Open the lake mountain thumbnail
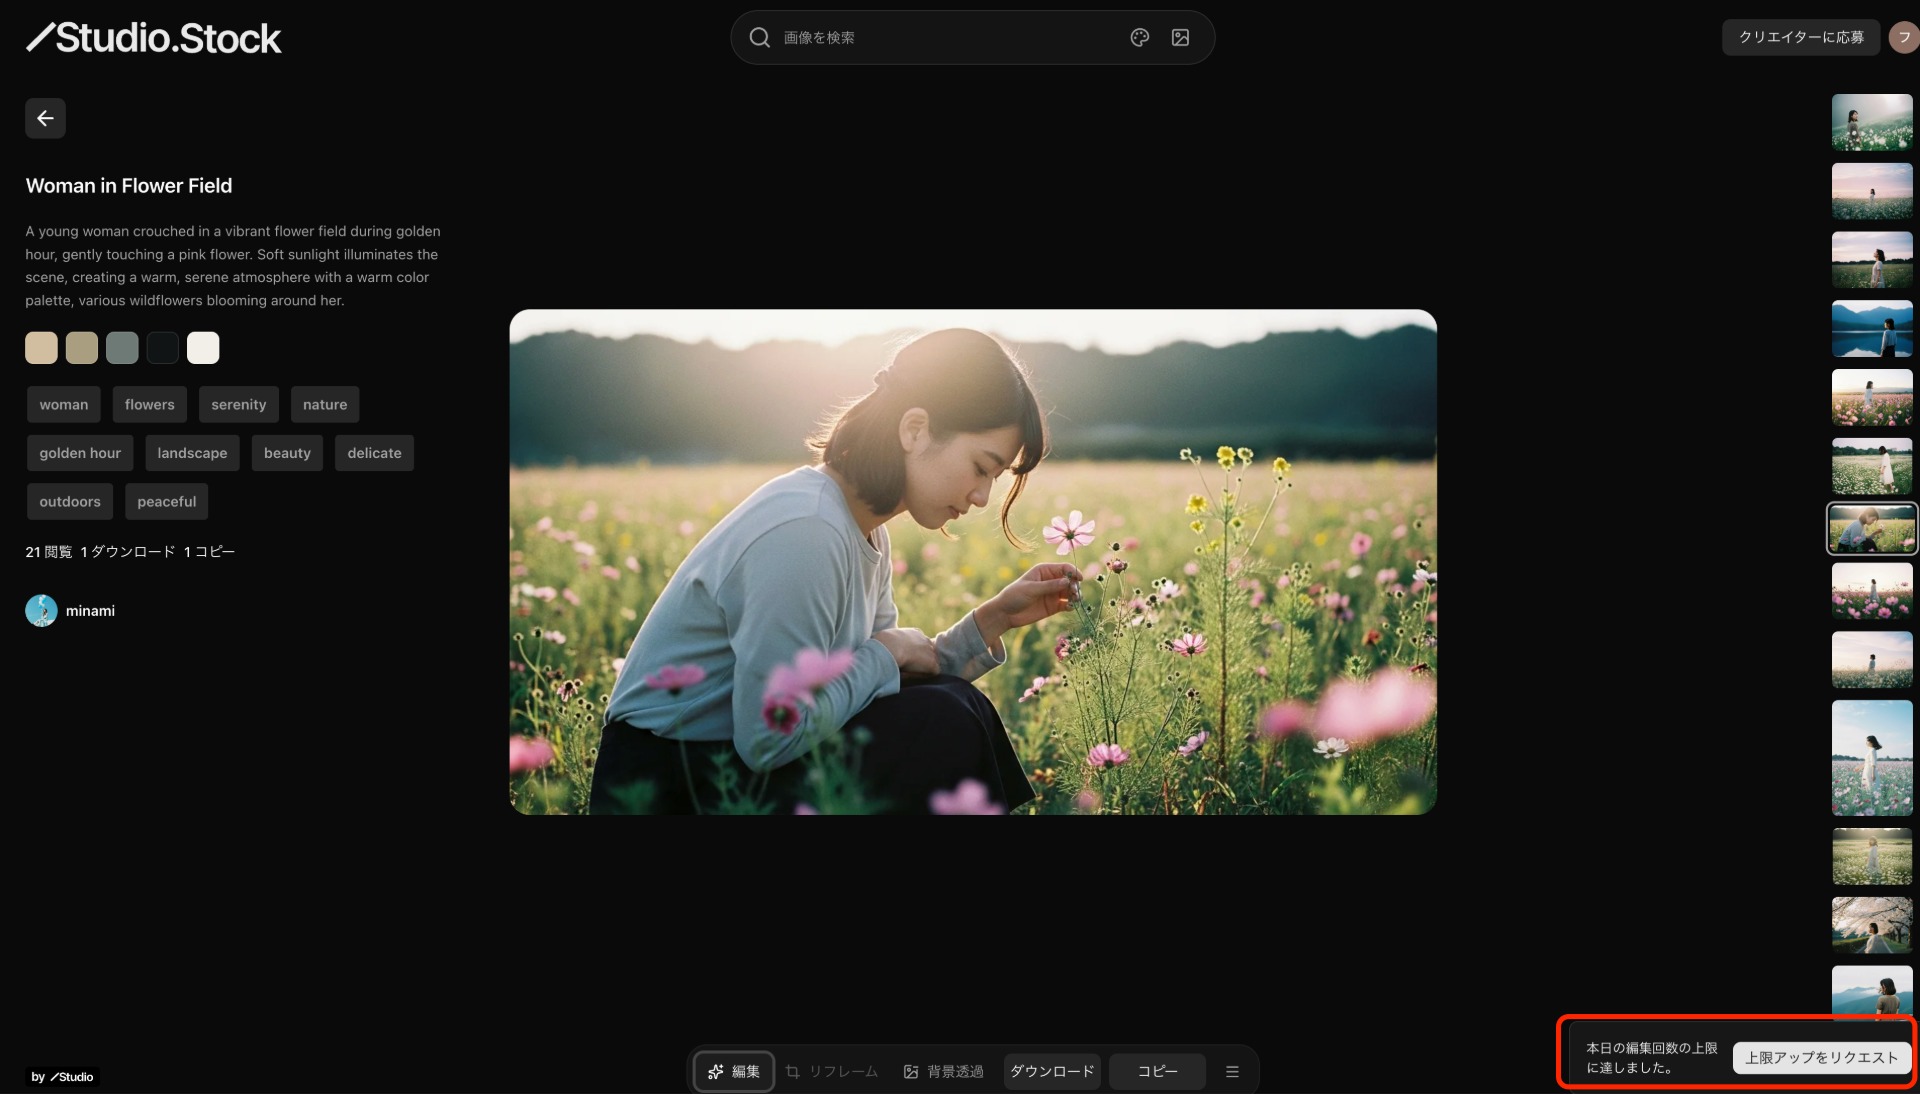Screen dimensions: 1920x1094 point(1871,329)
